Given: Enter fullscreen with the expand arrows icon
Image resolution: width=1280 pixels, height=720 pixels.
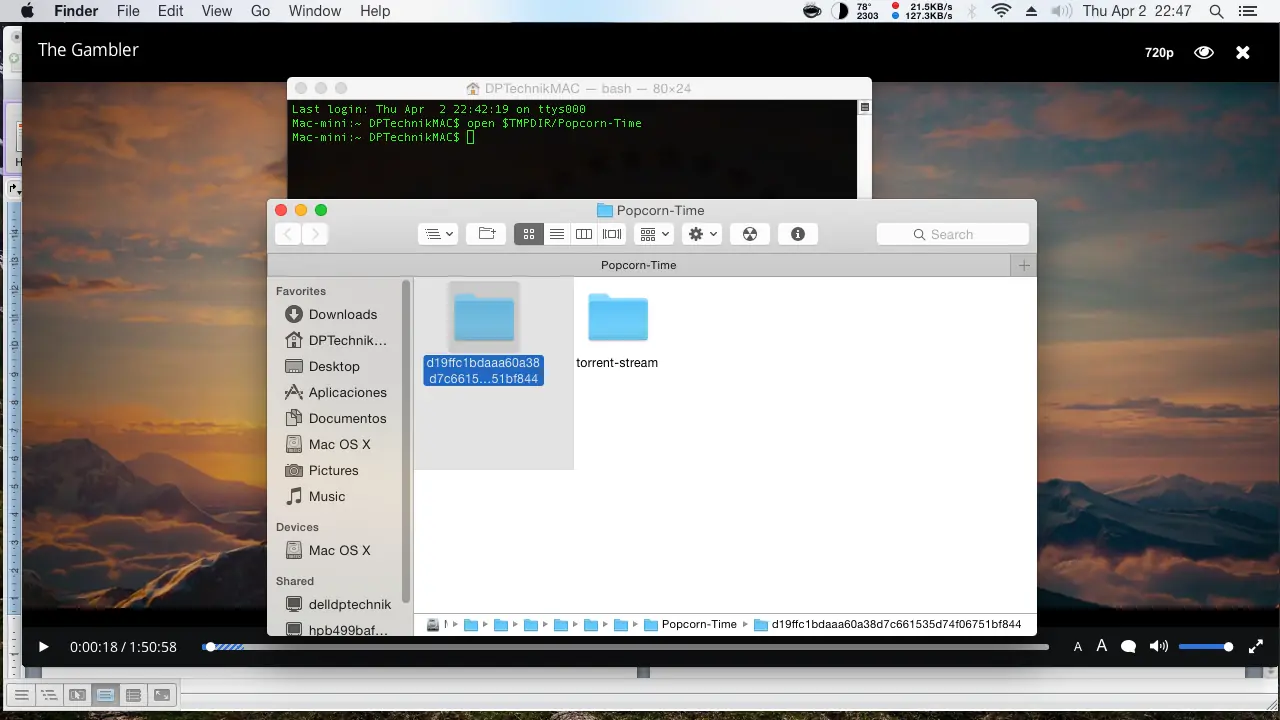Looking at the screenshot, I should [1256, 647].
